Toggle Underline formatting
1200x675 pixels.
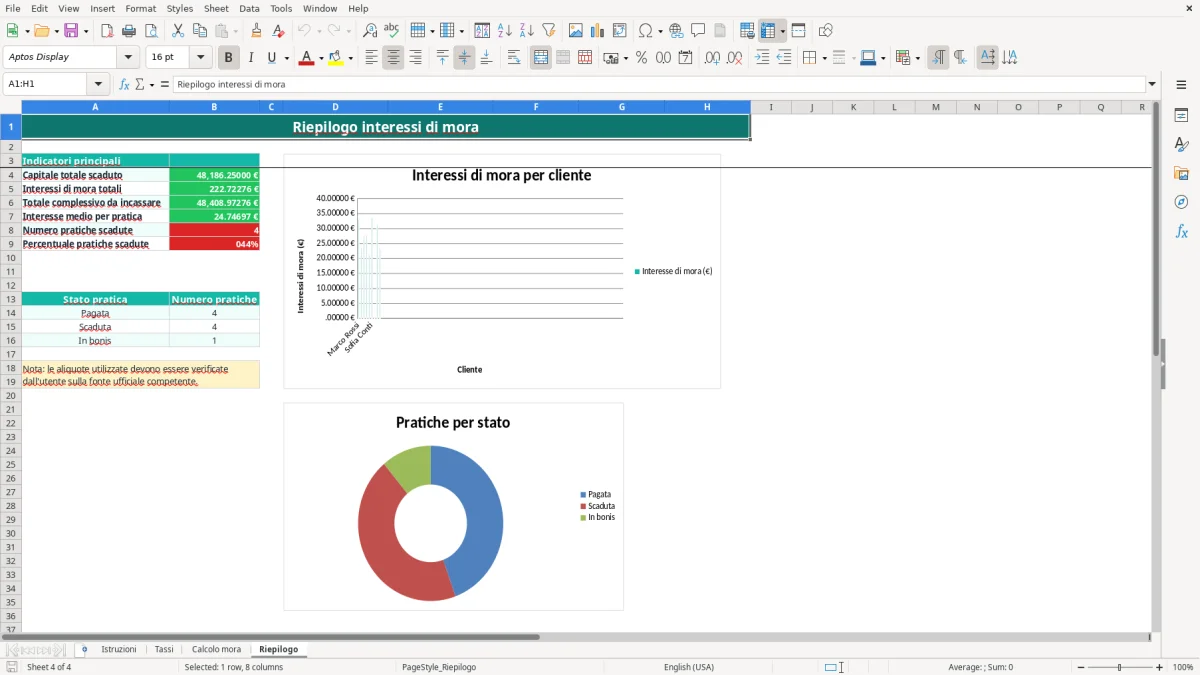[x=271, y=58]
